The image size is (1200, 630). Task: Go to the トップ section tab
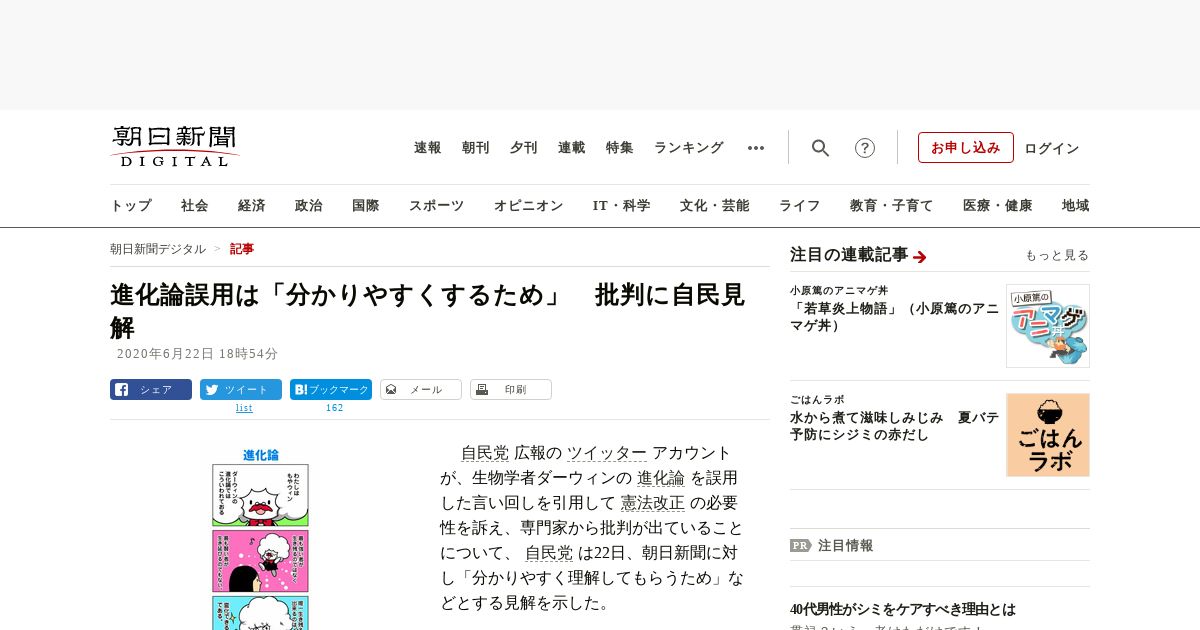coord(131,206)
